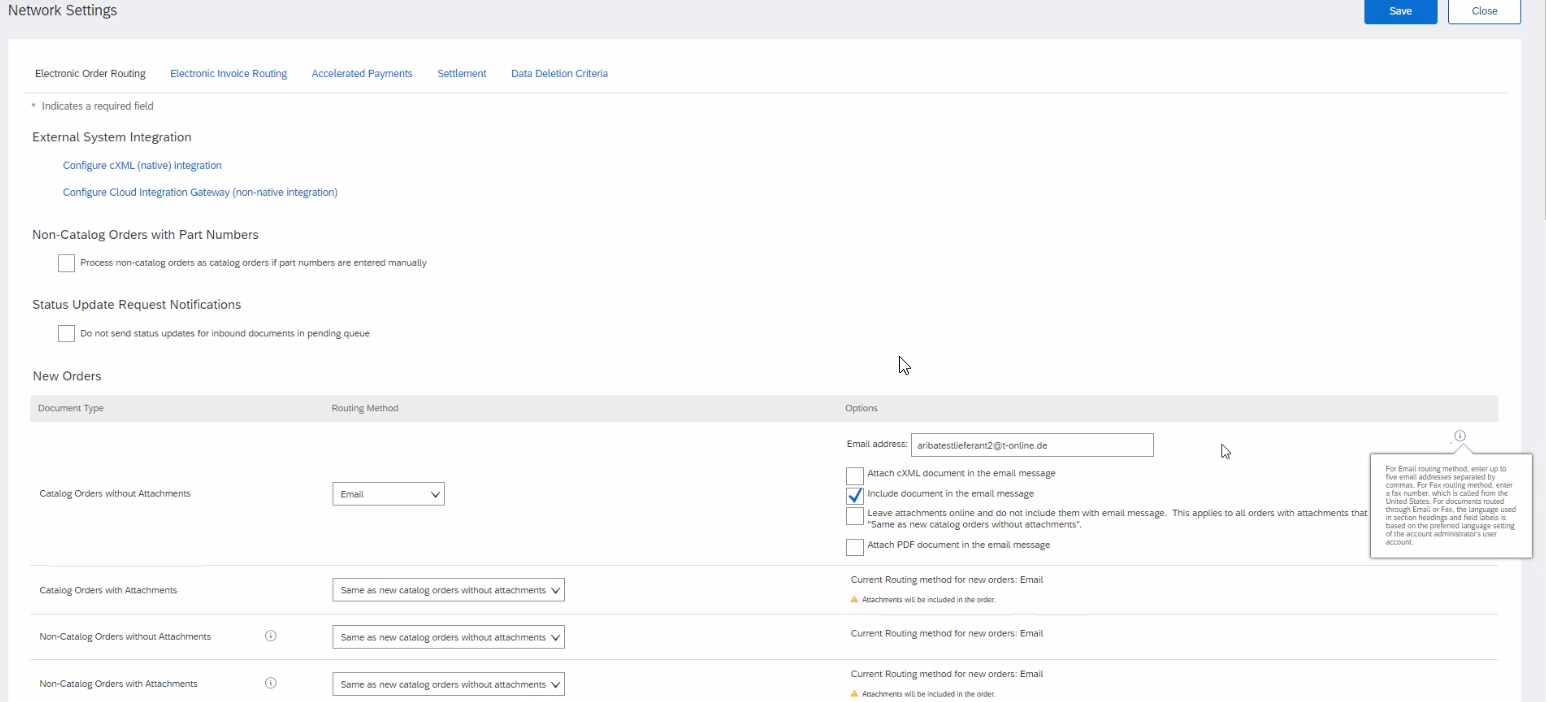Viewport: 1546px width, 702px height.
Task: Save the network settings
Action: click(1400, 11)
